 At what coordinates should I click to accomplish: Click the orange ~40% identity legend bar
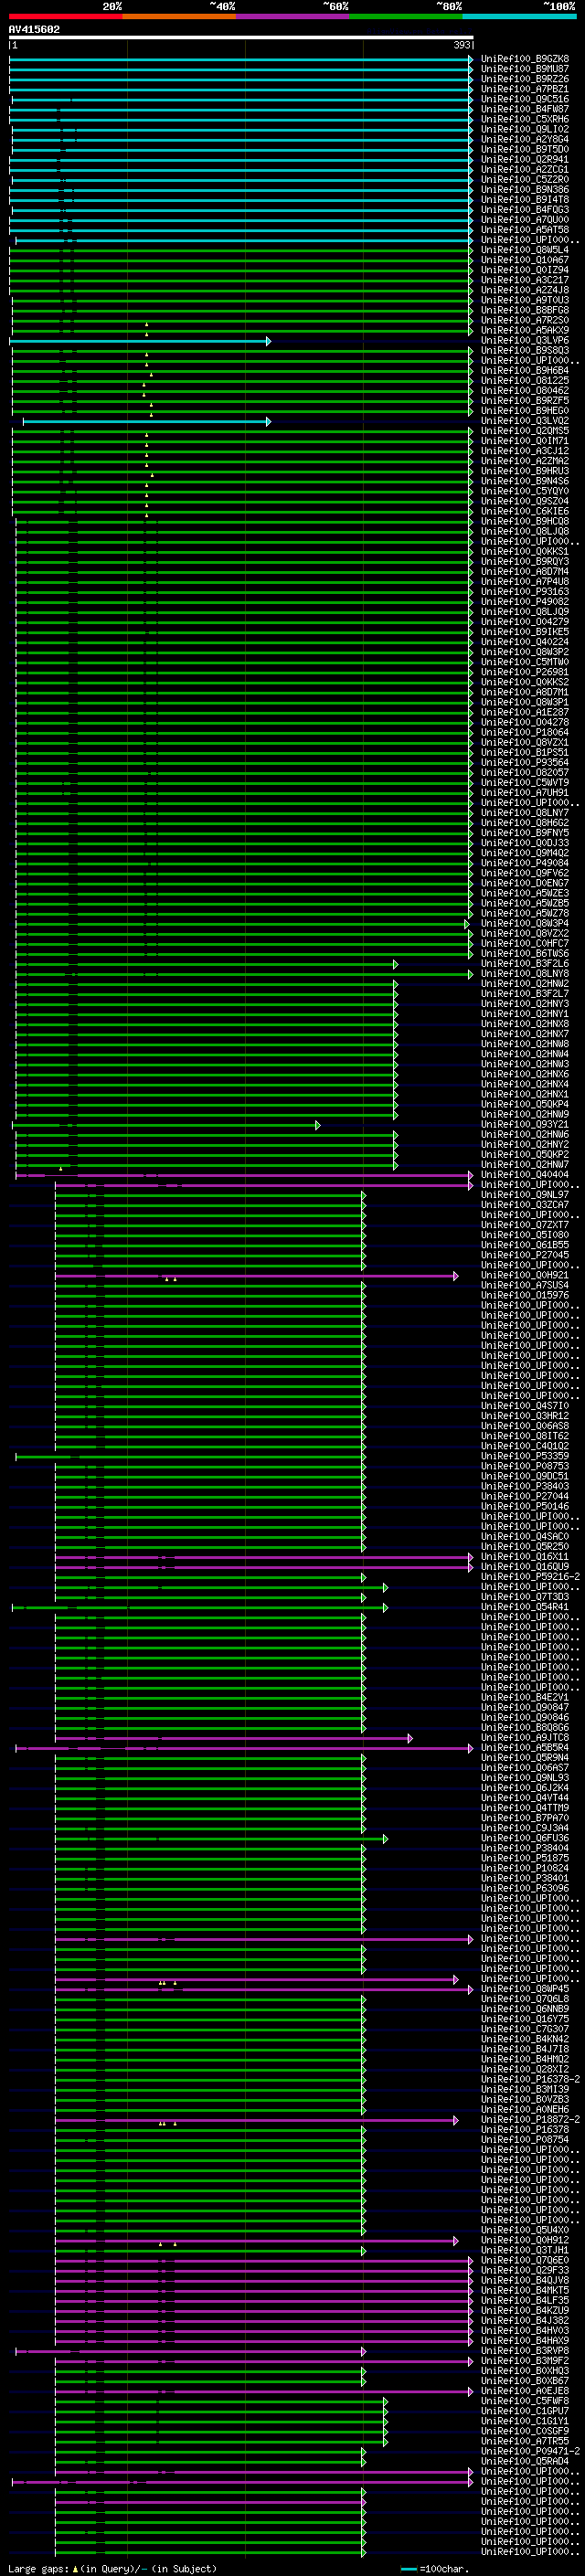[x=179, y=17]
